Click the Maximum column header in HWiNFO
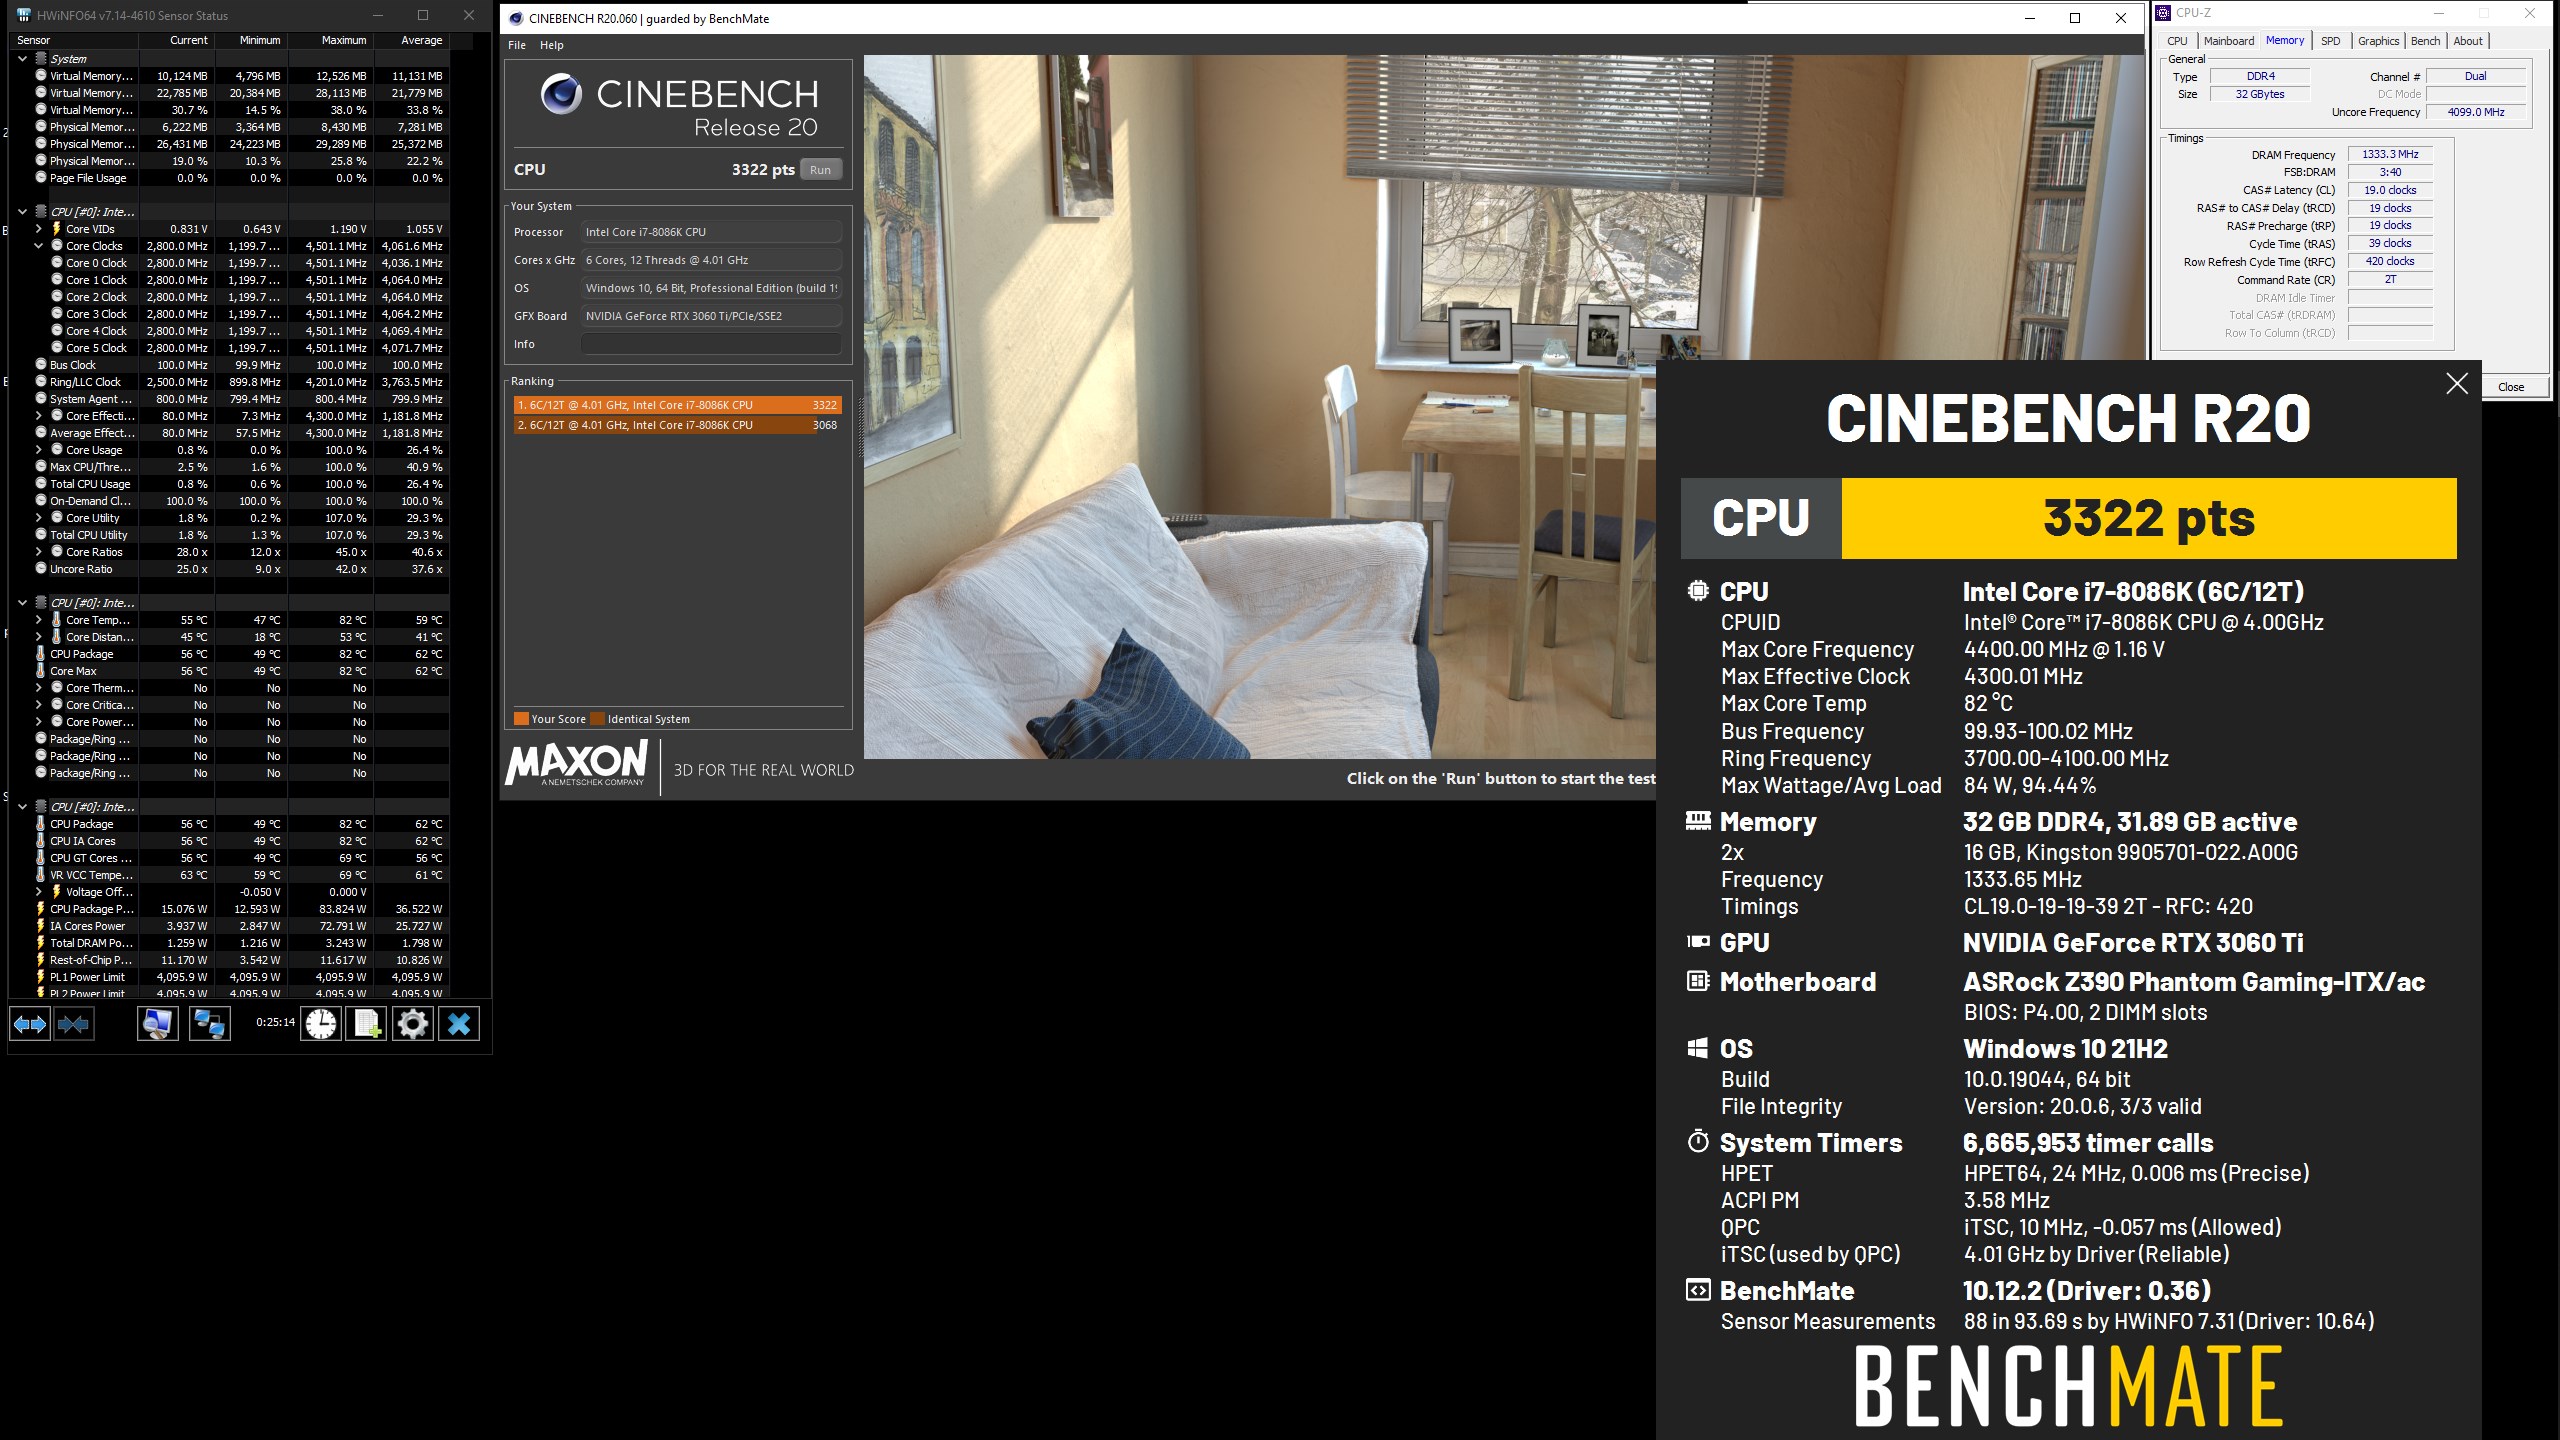The height and width of the screenshot is (1440, 2560). [x=331, y=40]
